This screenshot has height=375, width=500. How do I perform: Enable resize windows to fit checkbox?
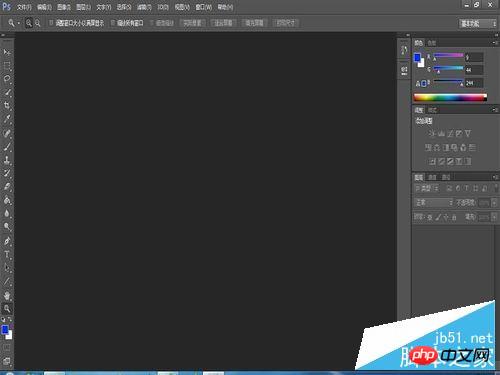point(51,23)
